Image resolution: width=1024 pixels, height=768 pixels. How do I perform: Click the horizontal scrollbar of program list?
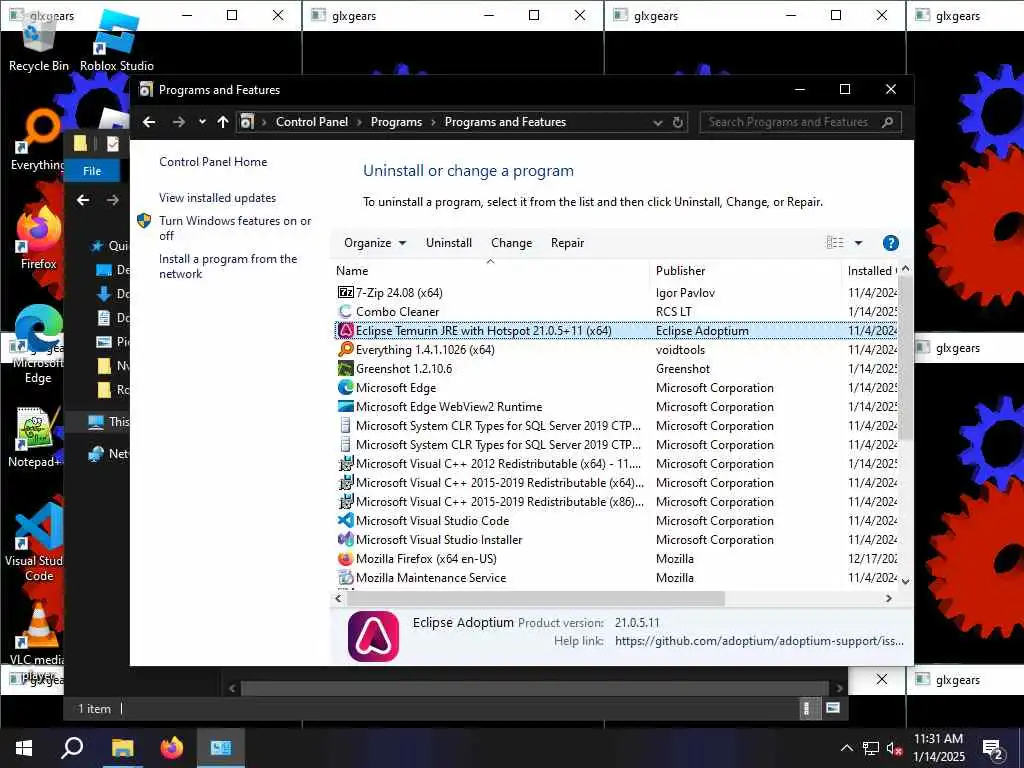pos(536,598)
